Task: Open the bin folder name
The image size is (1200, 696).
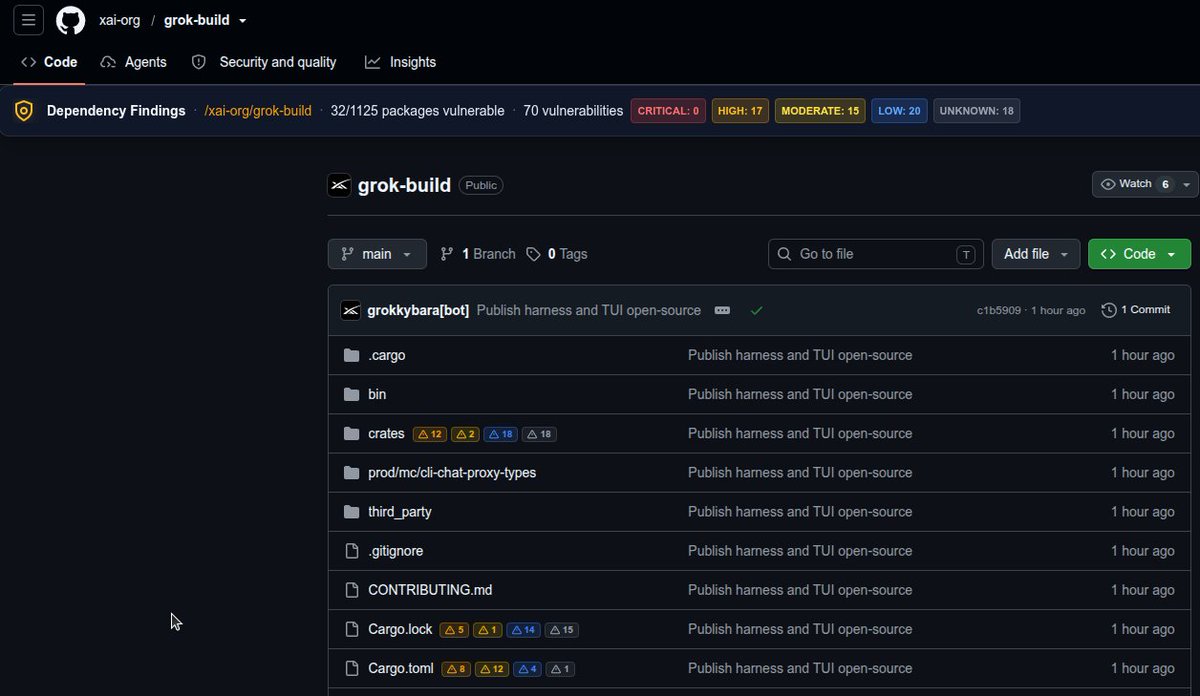Action: tap(377, 395)
